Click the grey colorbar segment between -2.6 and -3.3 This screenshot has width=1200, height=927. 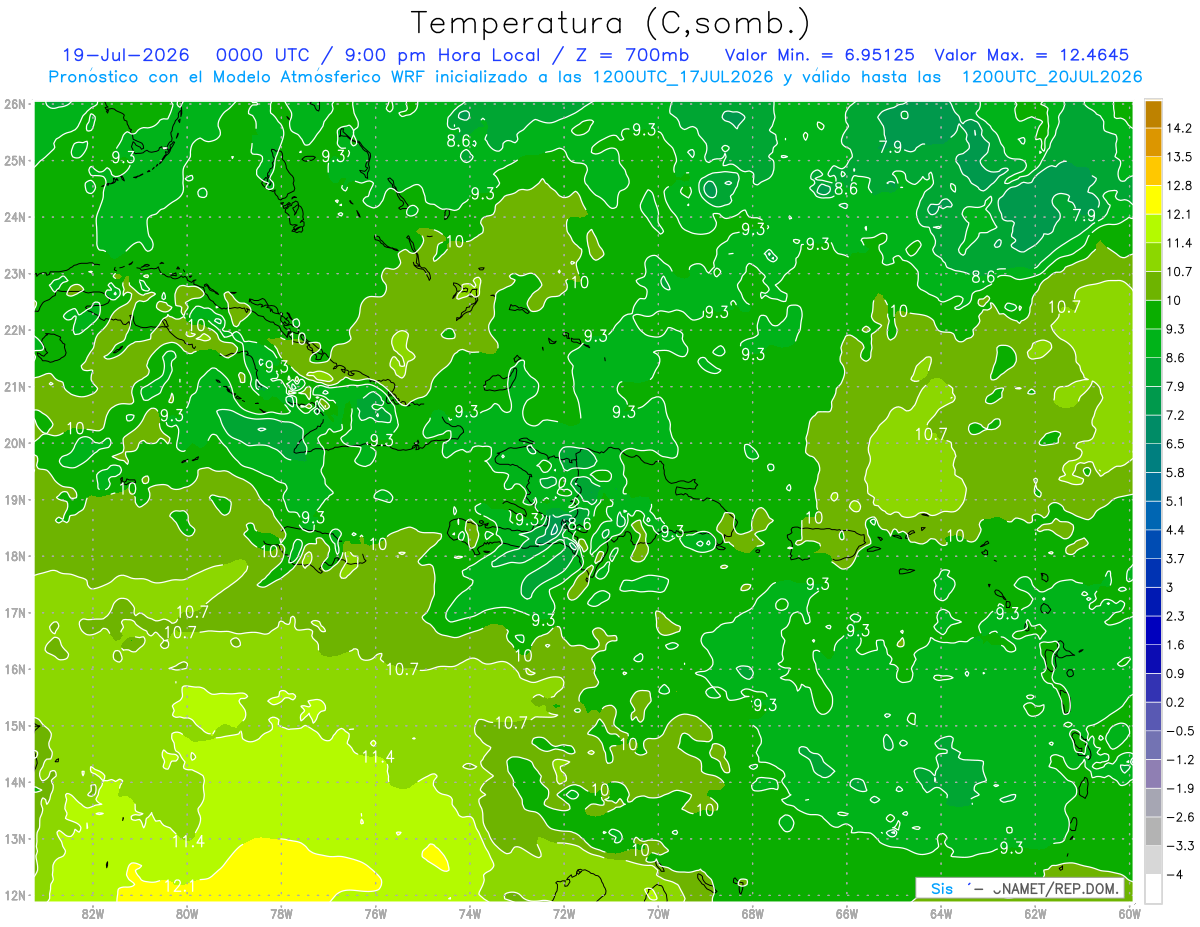pos(1153,830)
